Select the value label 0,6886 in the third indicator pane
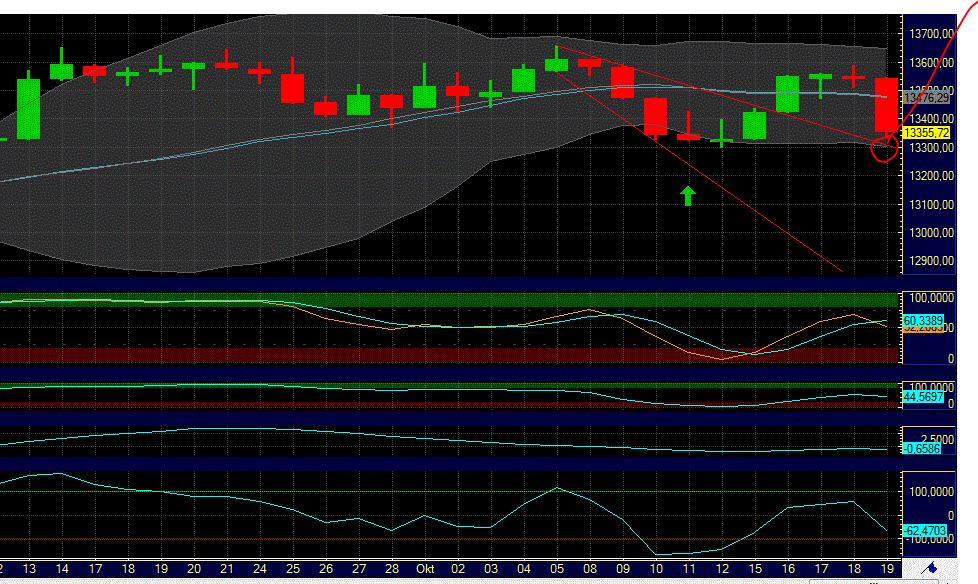This screenshot has width=978, height=584. click(923, 449)
